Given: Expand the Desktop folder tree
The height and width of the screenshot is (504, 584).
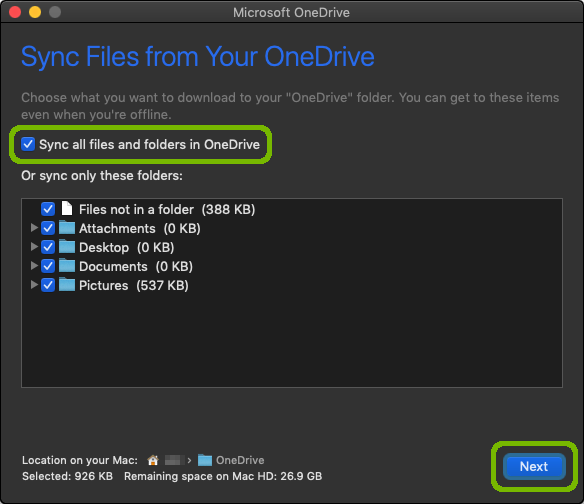Looking at the screenshot, I should pos(34,247).
